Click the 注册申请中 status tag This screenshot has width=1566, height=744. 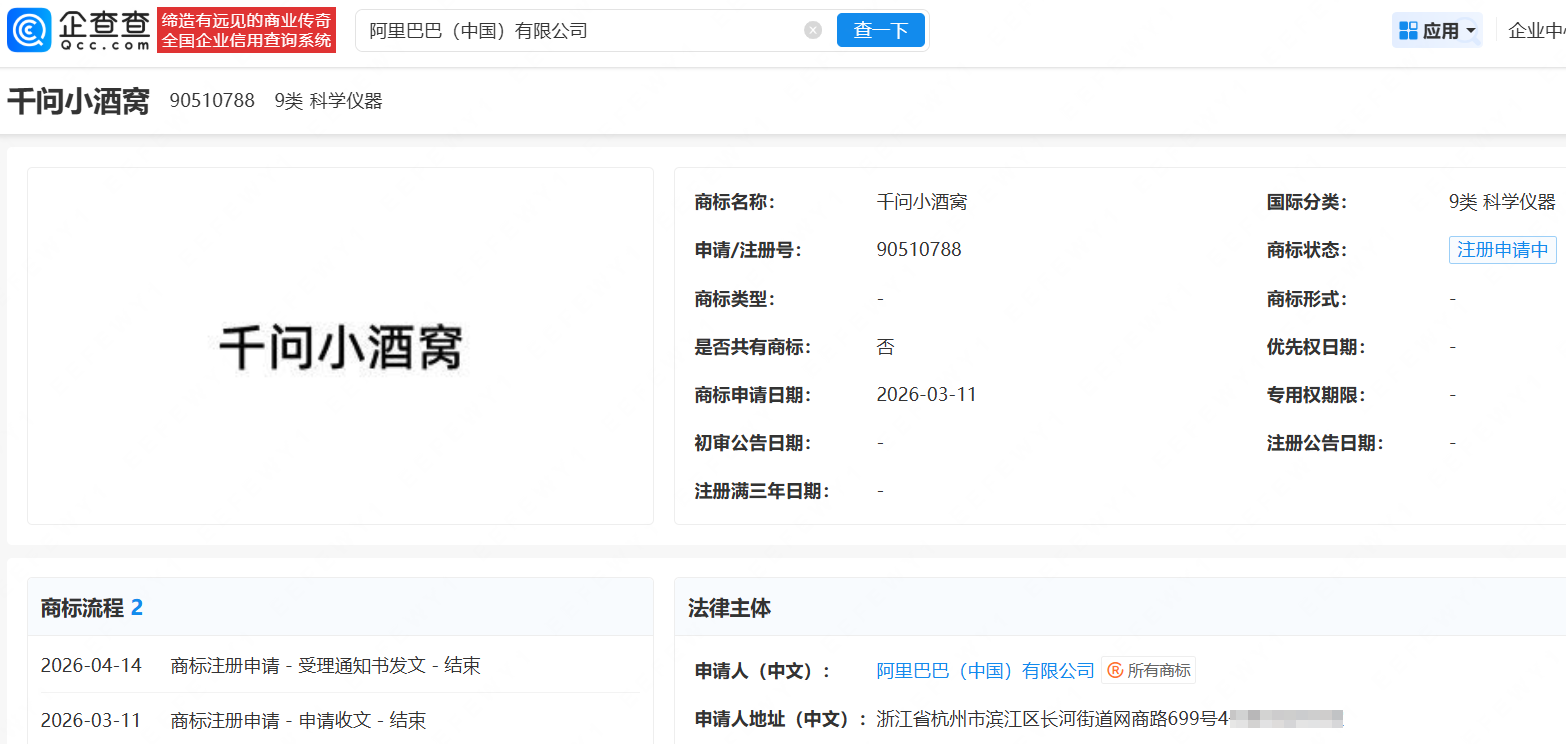point(1502,250)
